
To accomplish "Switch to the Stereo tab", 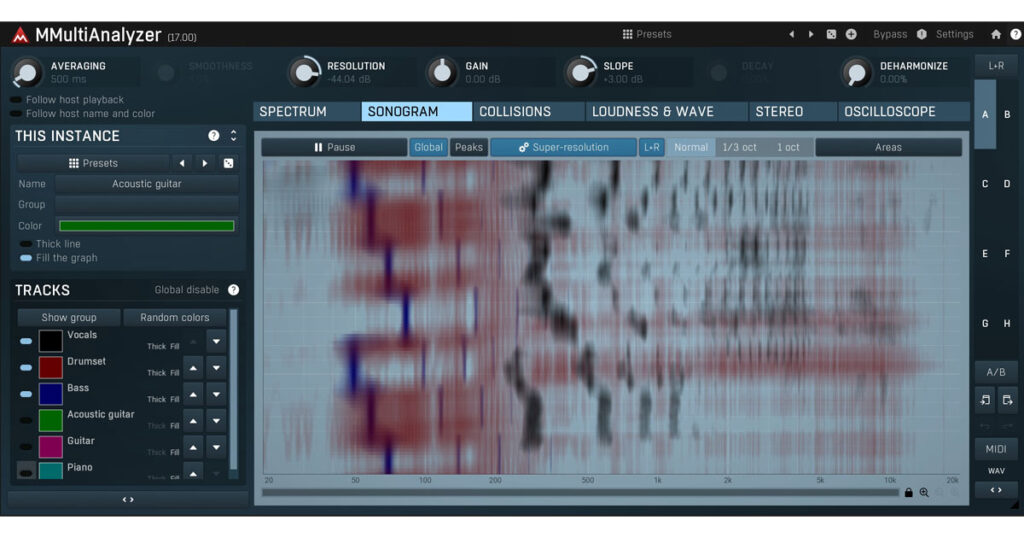I will coord(793,112).
